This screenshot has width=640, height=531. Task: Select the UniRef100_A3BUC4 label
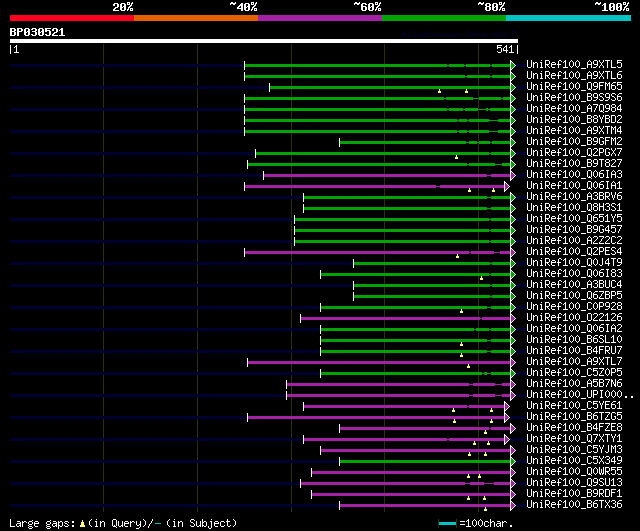(574, 285)
